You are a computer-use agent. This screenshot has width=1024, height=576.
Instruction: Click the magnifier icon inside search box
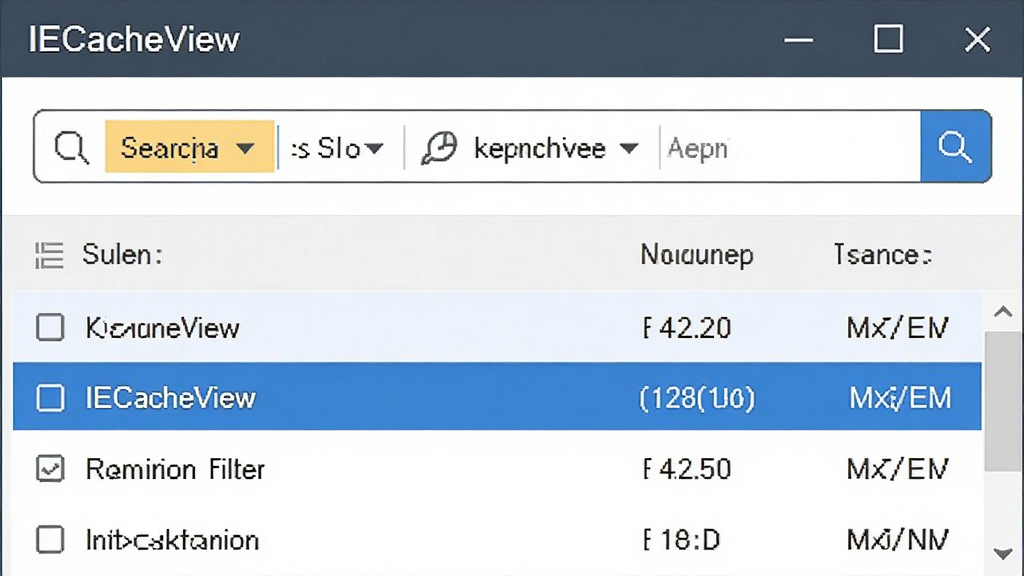[x=71, y=148]
